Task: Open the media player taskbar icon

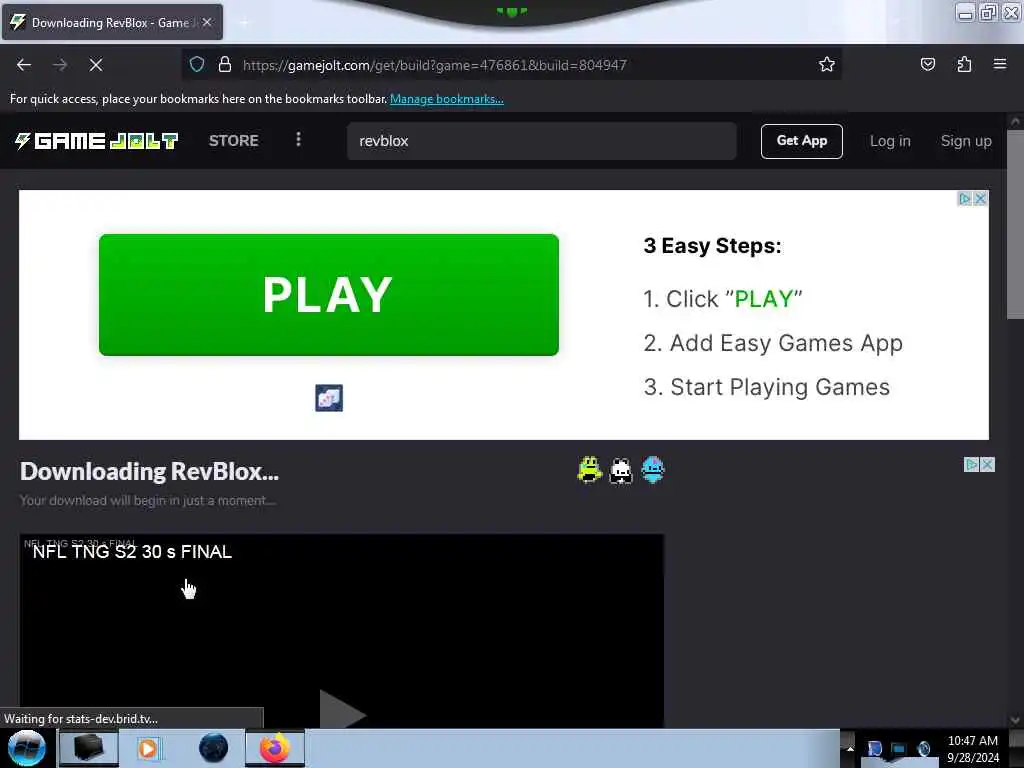Action: 148,748
